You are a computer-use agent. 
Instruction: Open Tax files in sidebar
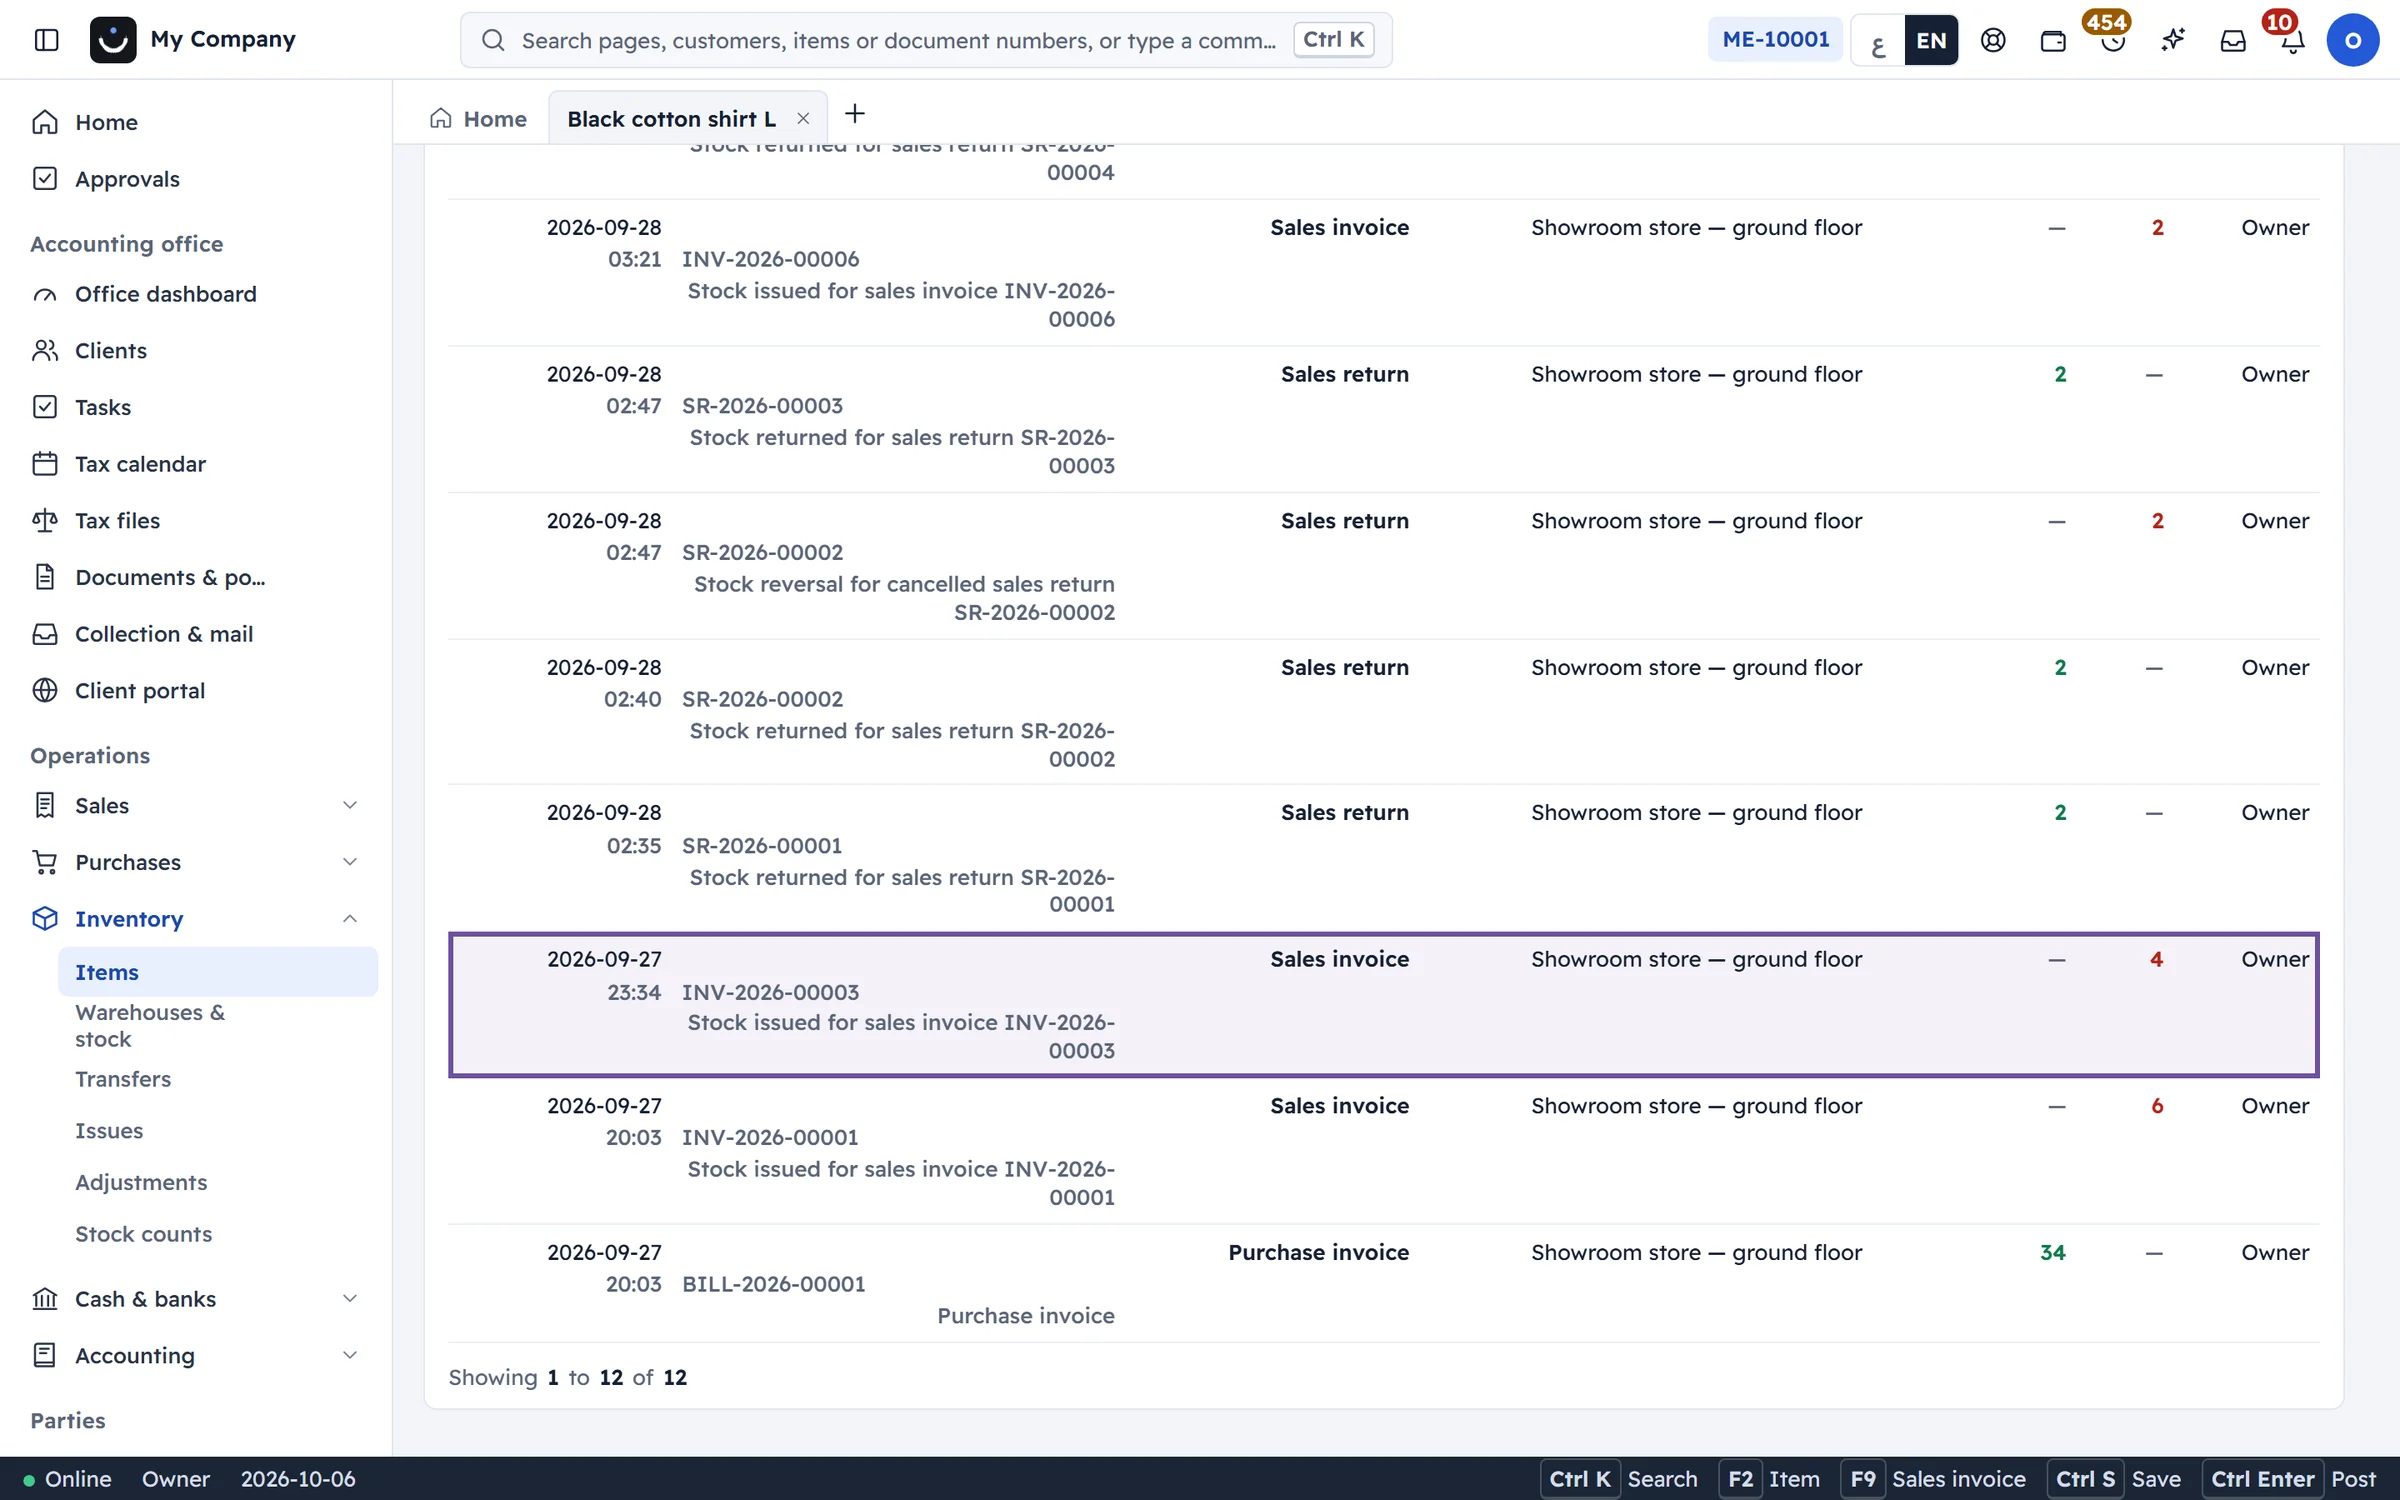pyautogui.click(x=195, y=521)
